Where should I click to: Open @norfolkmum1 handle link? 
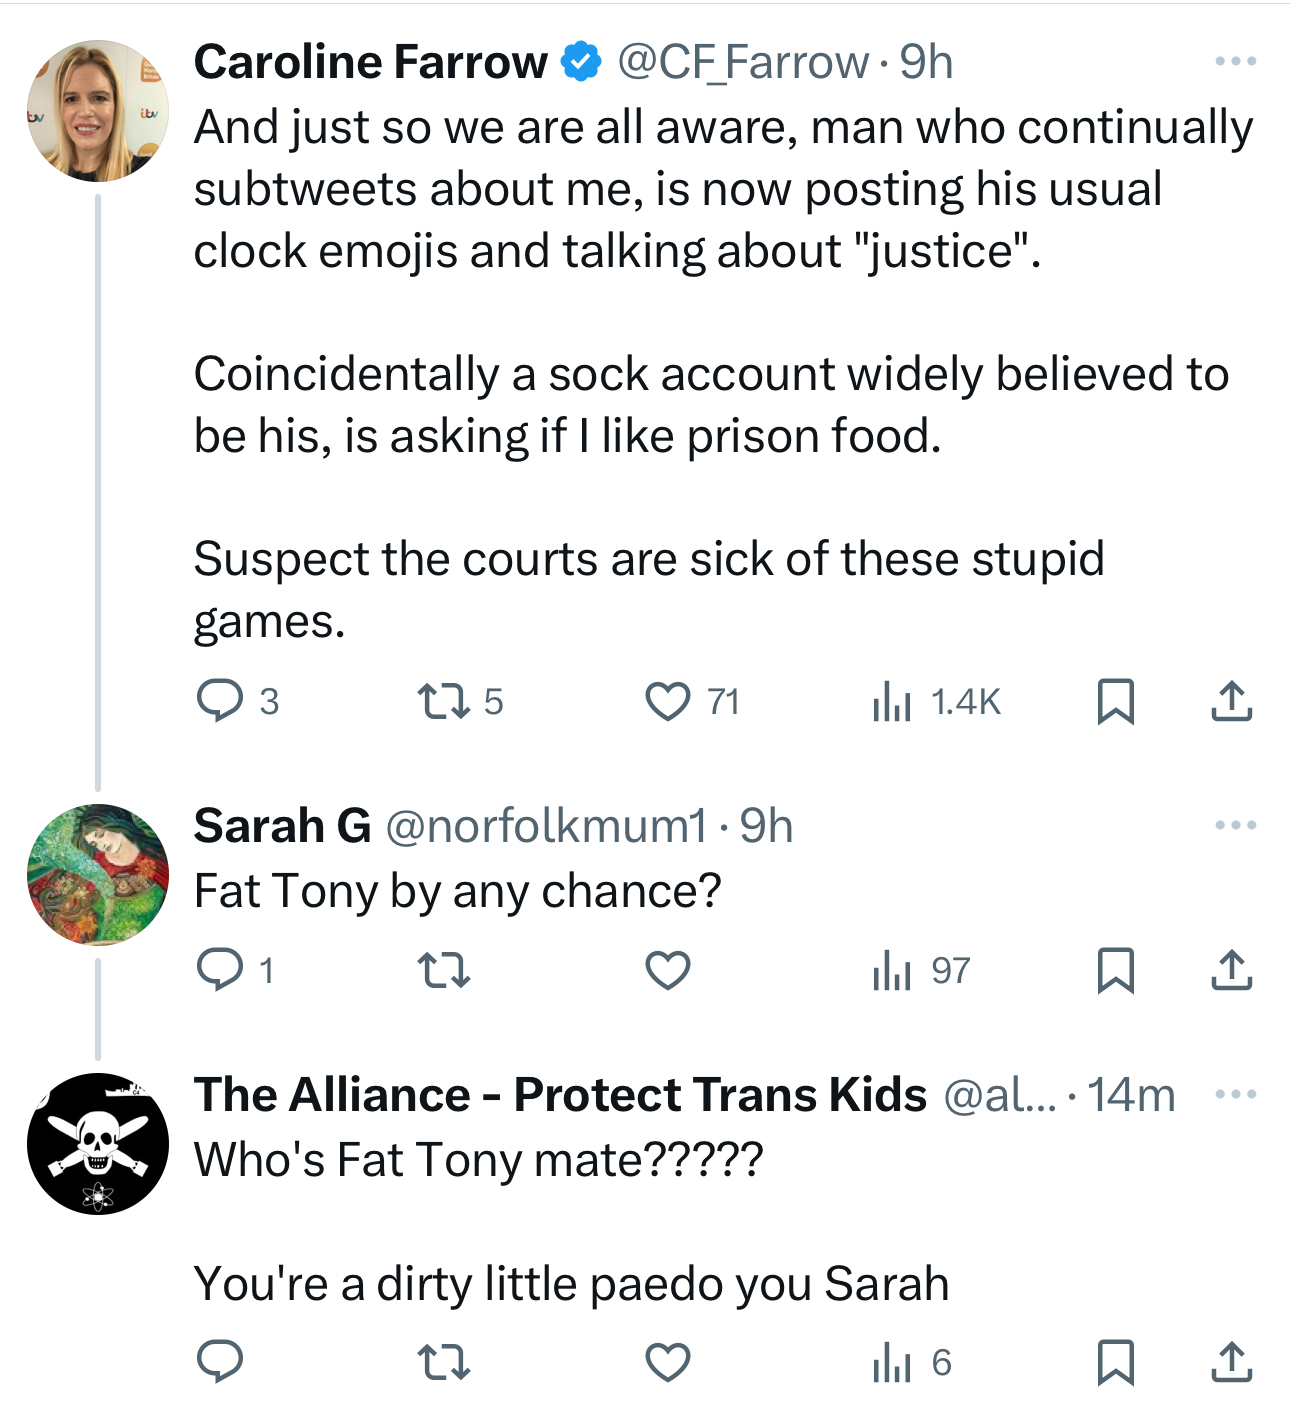tap(546, 826)
